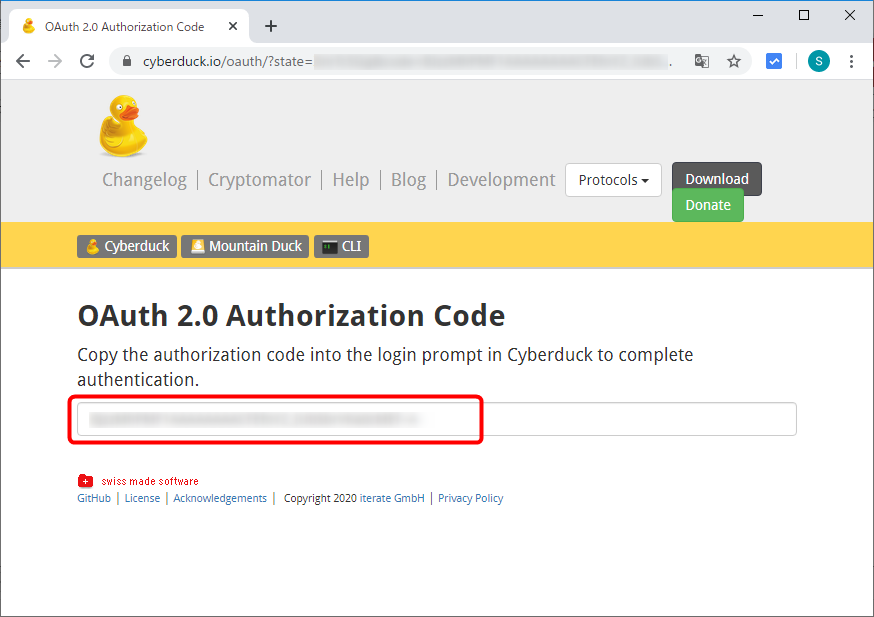Click the swiss made software badge
This screenshot has height=617, width=874.
138,481
